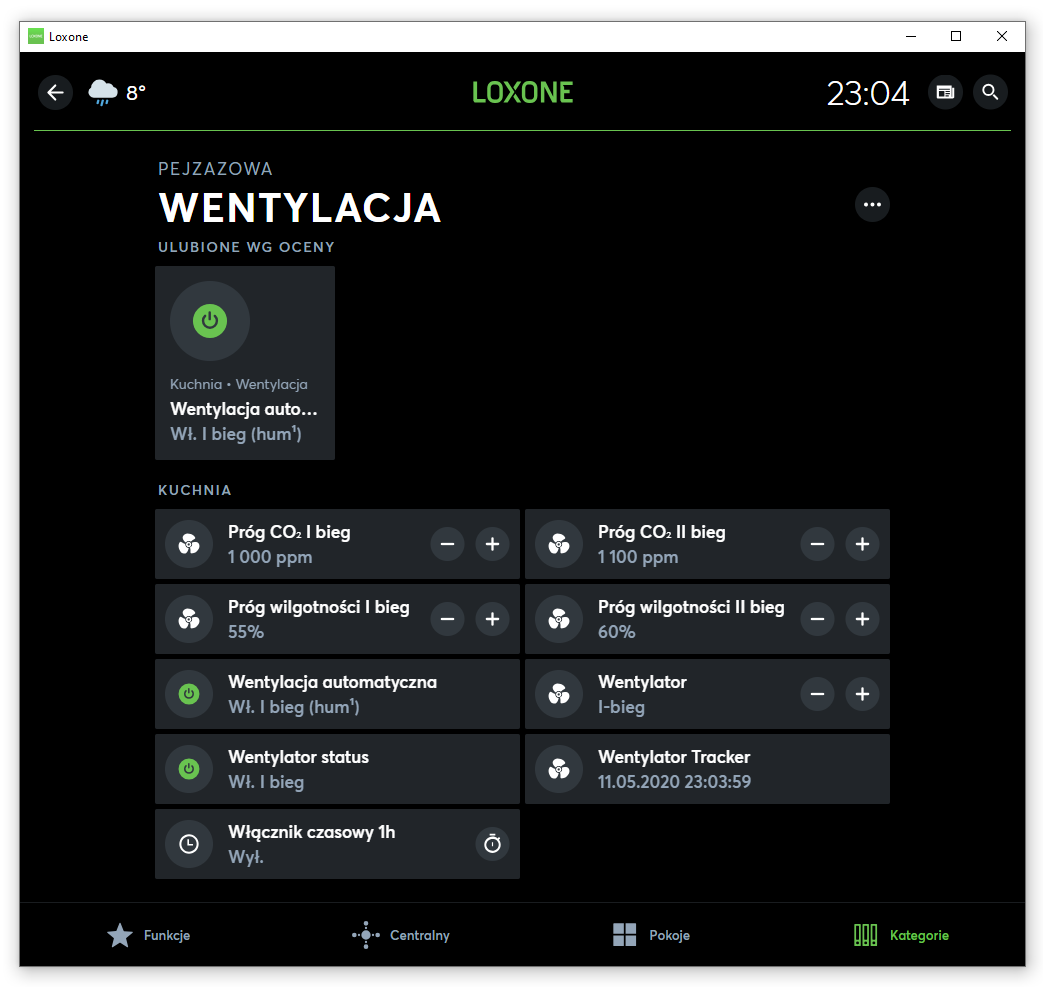This screenshot has width=1048, height=989.
Task: Decrease Próg wilgotności II bieg value
Action: coord(817,619)
